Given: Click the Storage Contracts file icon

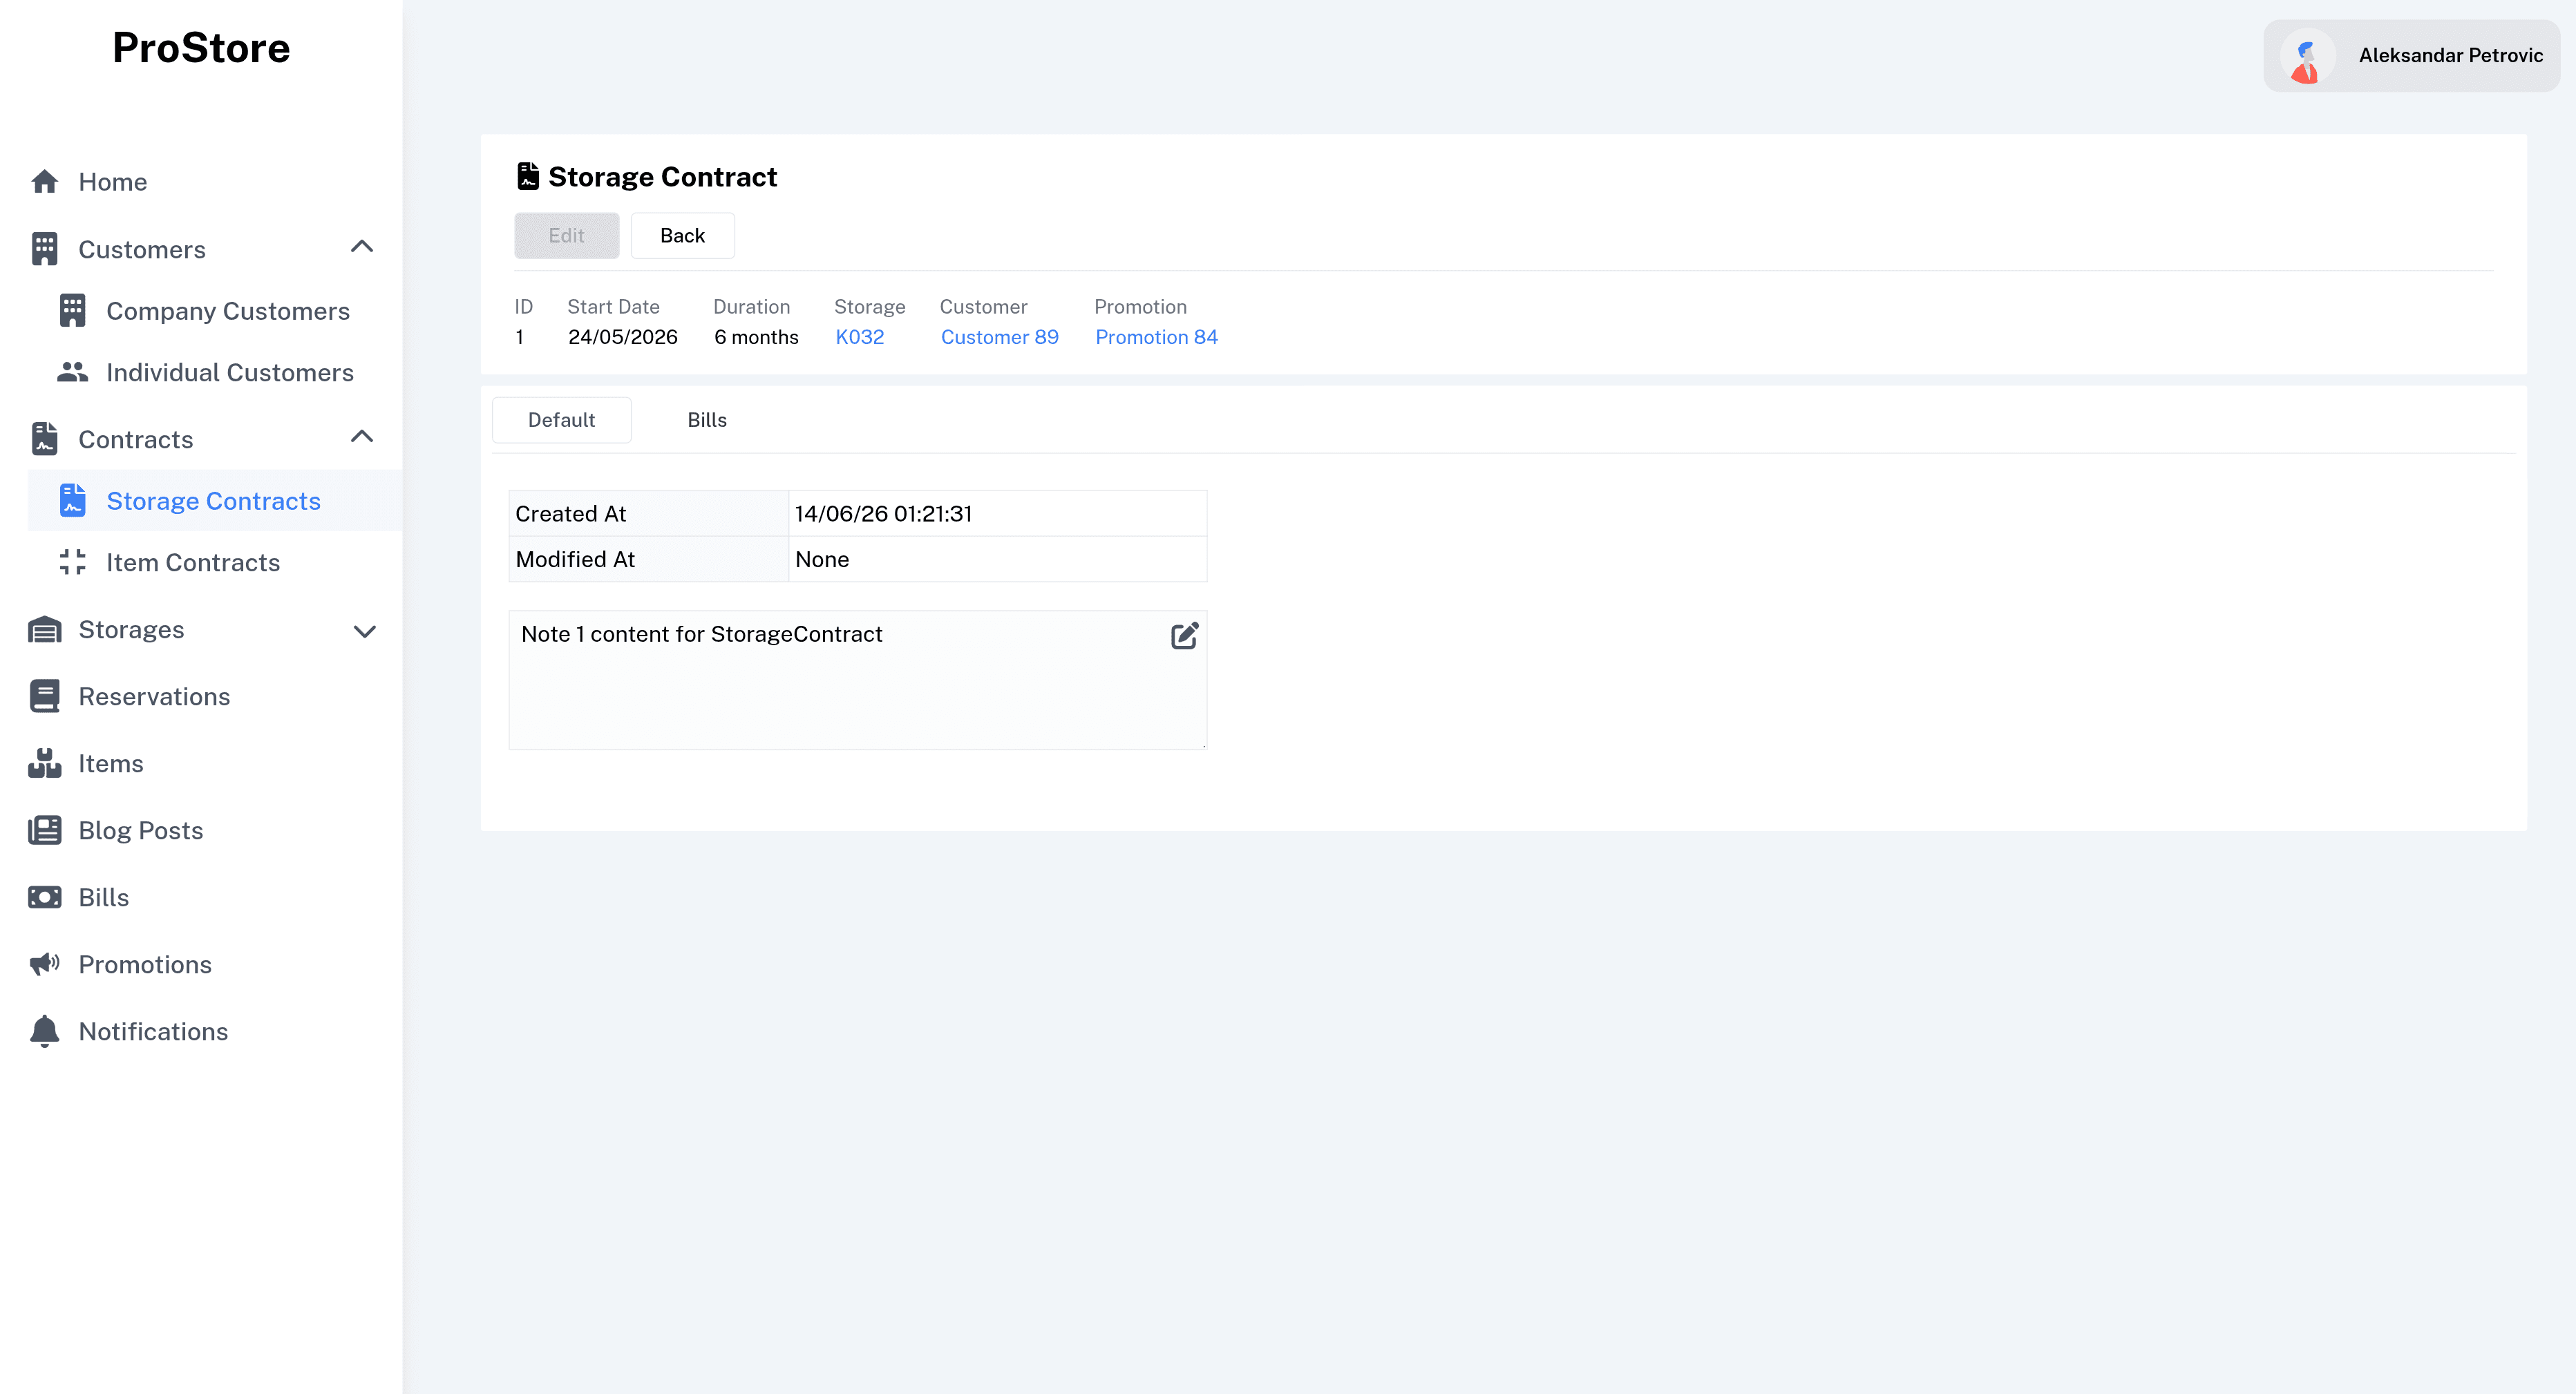Looking at the screenshot, I should coord(72,500).
